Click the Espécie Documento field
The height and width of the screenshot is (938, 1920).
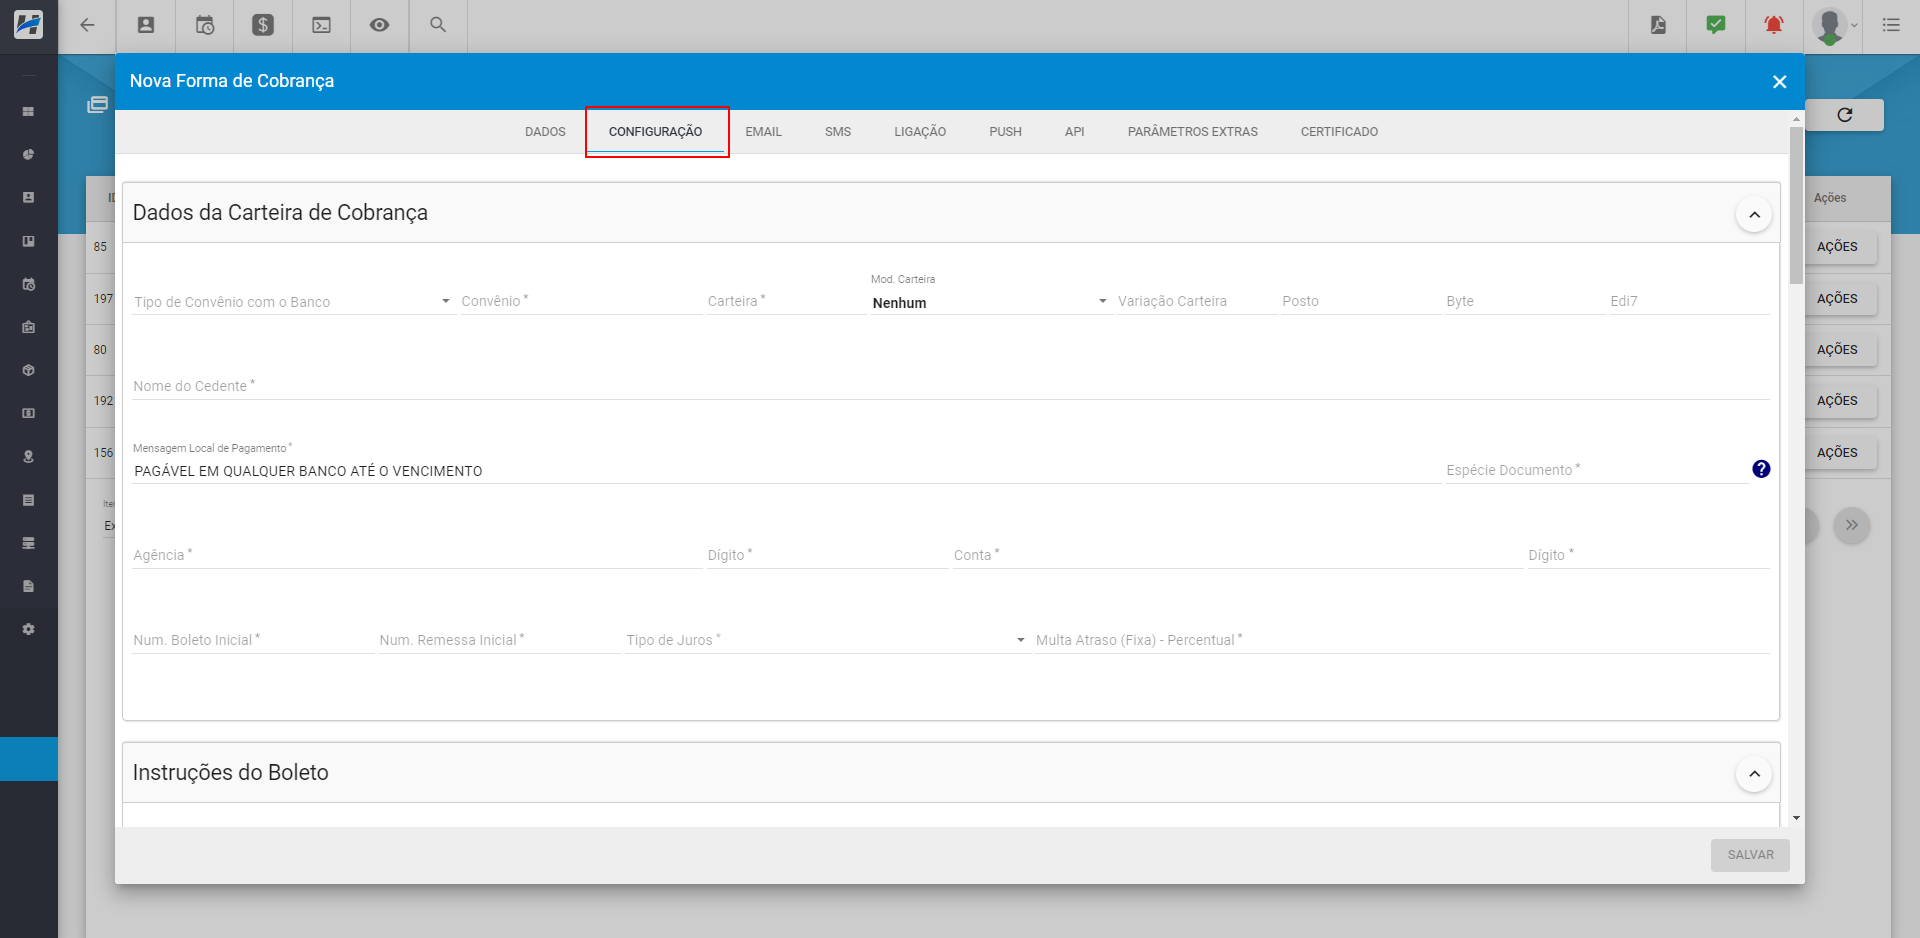(1595, 470)
